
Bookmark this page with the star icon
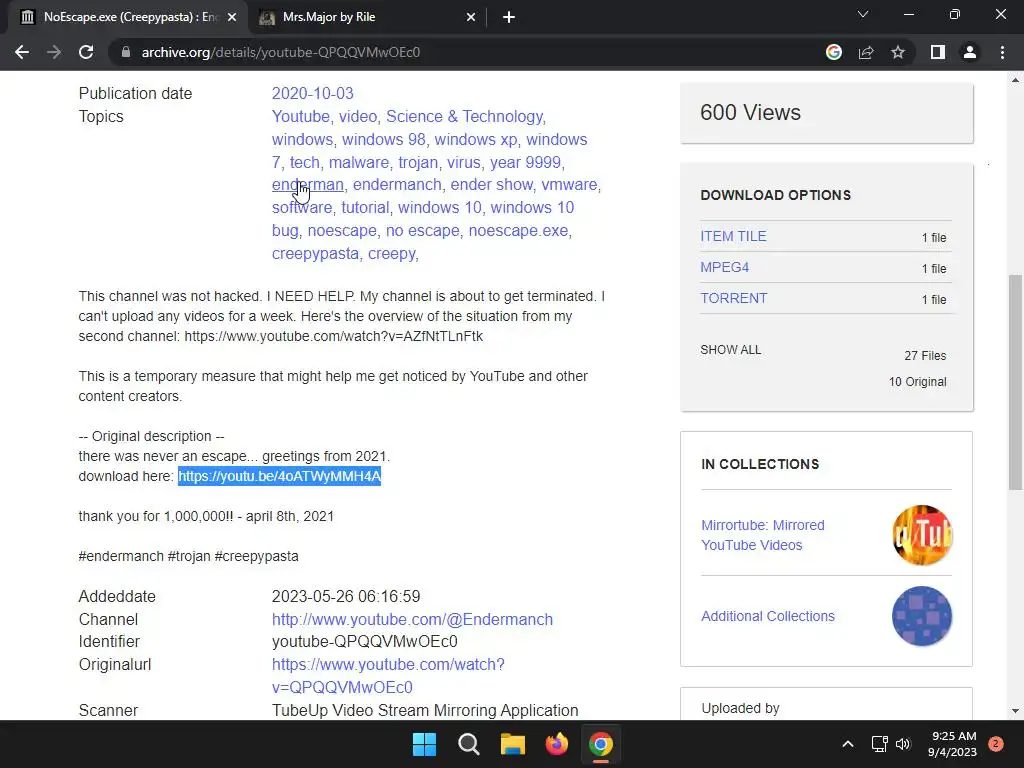pyautogui.click(x=898, y=52)
